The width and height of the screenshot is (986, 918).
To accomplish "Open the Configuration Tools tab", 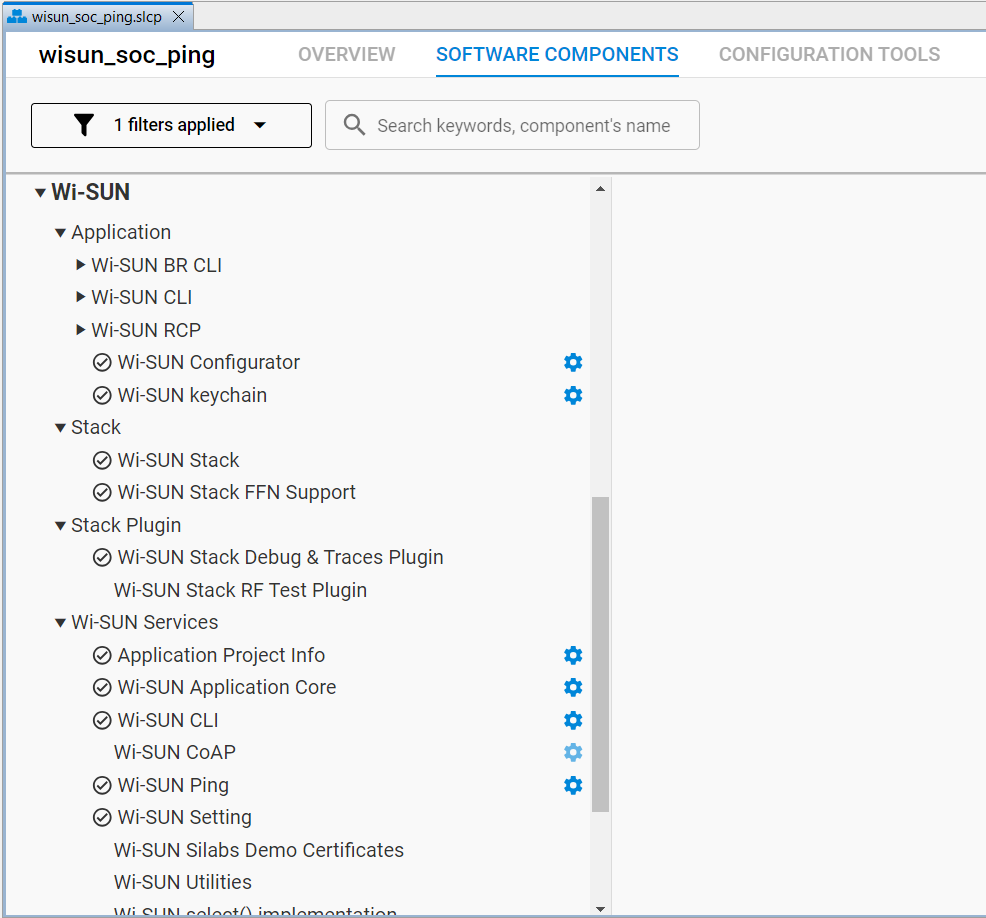I will pos(829,55).
